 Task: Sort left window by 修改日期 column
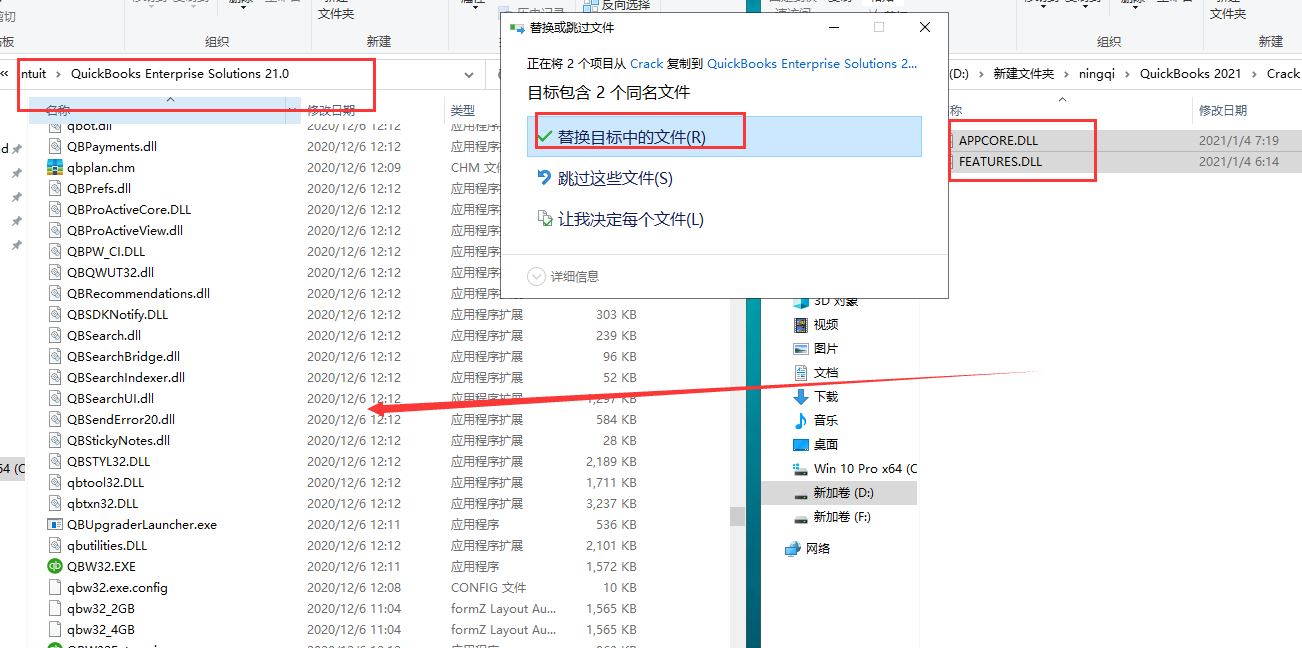[331, 110]
